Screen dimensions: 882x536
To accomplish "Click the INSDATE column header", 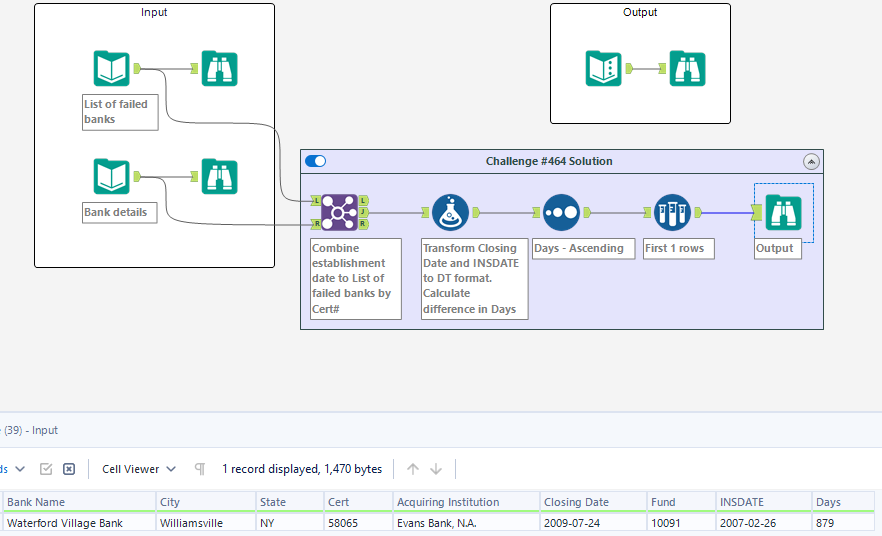I will tap(764, 502).
